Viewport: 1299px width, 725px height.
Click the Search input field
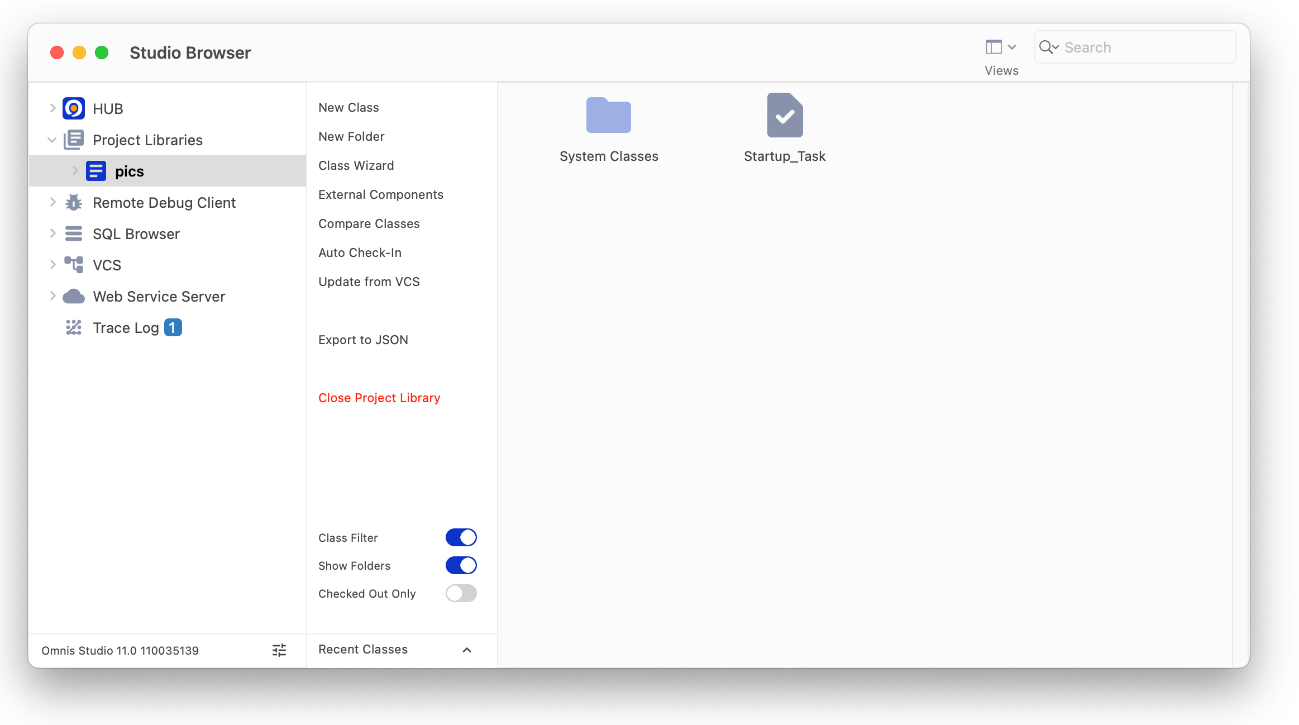1135,47
